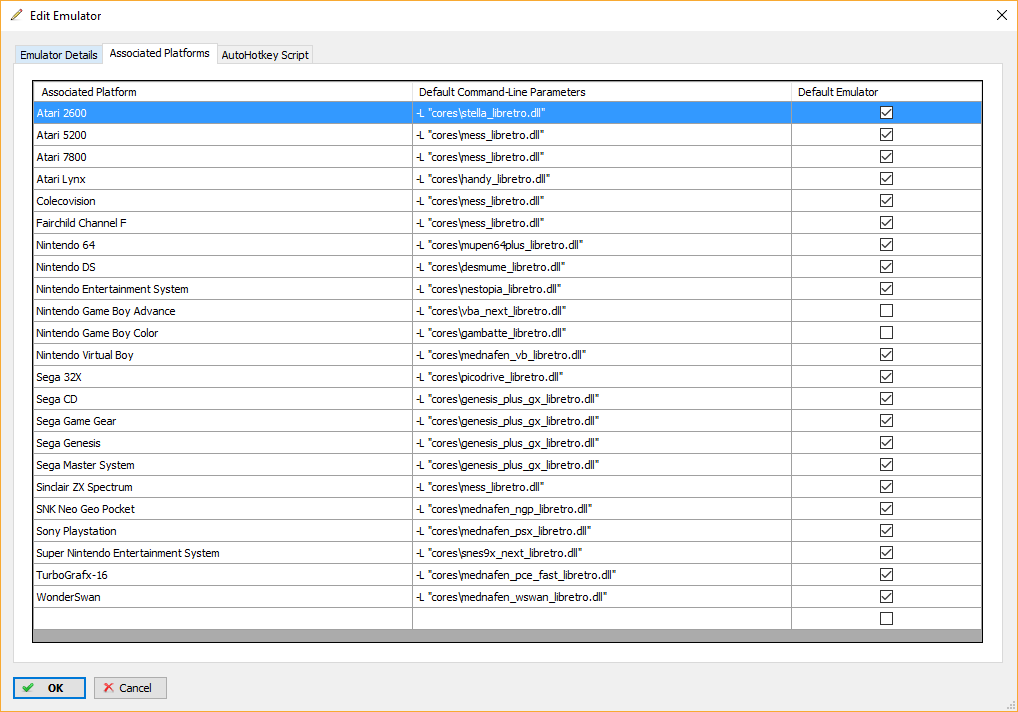The height and width of the screenshot is (712, 1018).
Task: Uncheck Default Emulator for WonderSwan
Action: (886, 597)
